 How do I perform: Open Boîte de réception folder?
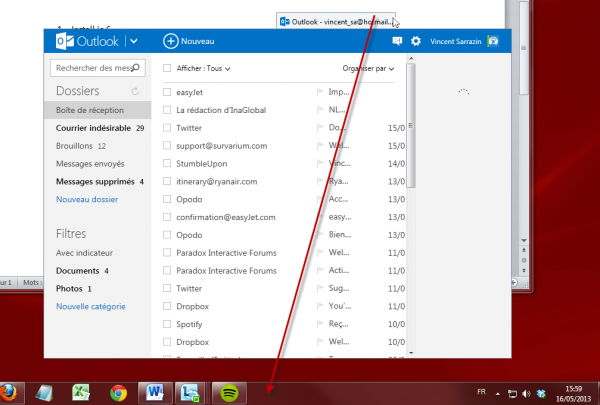coord(98,110)
